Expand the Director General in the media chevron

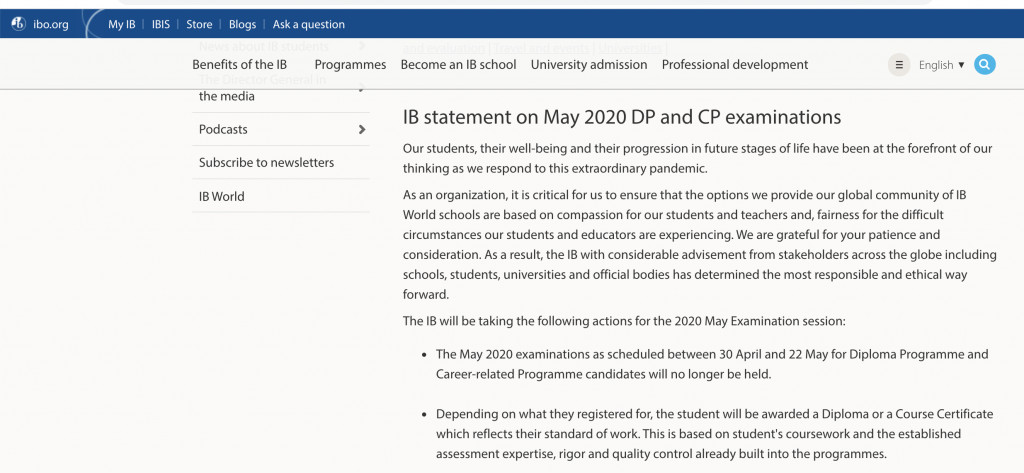362,89
